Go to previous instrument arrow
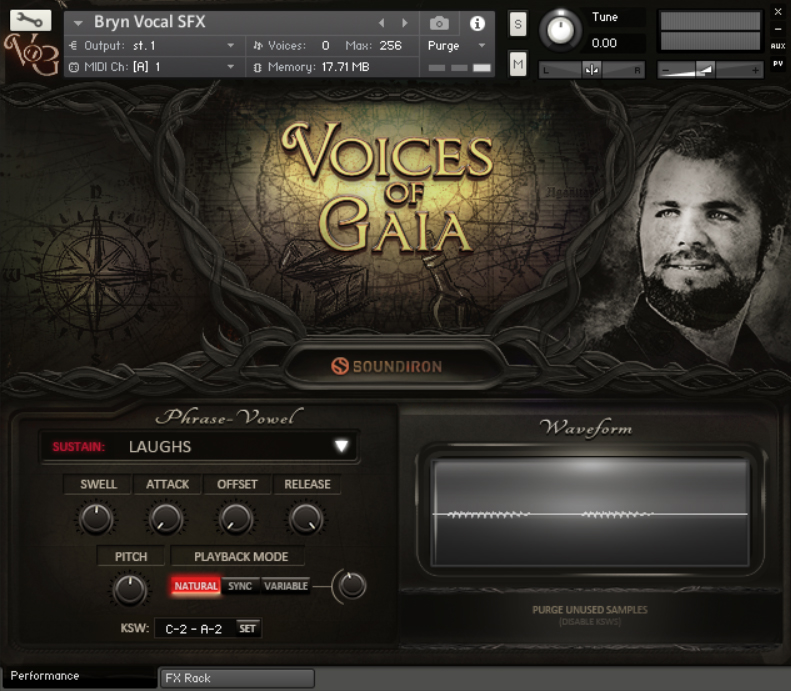 point(382,23)
